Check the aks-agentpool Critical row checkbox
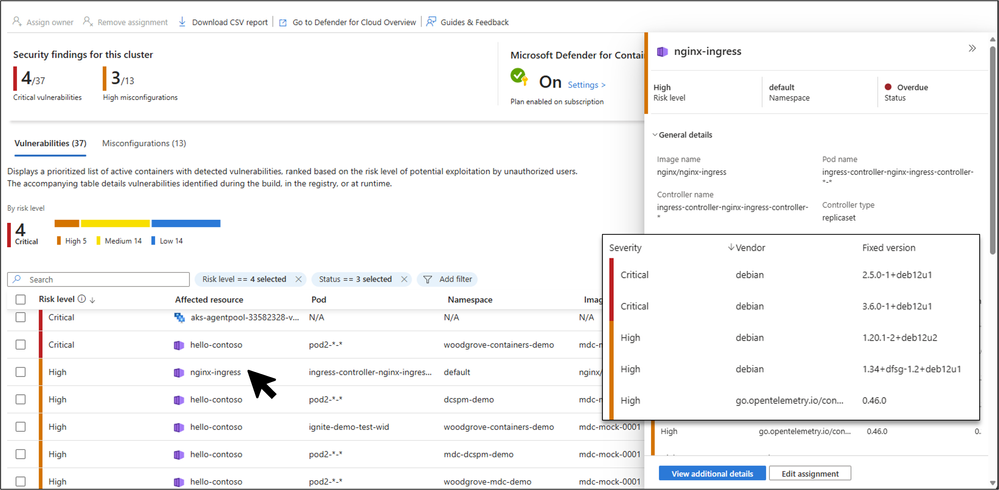999x490 pixels. pos(20,317)
